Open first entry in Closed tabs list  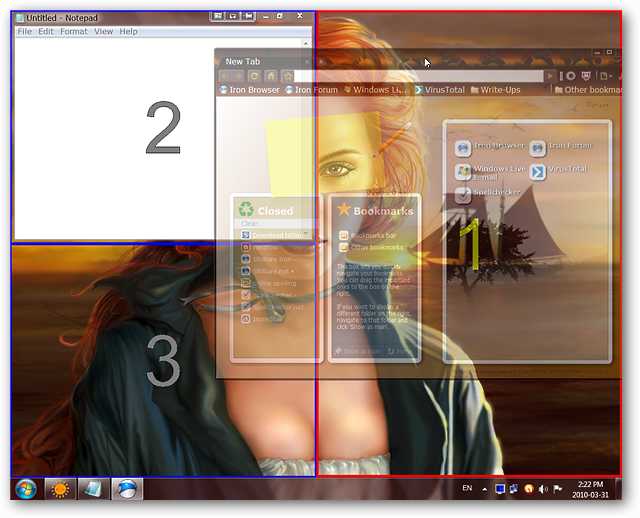(273, 235)
